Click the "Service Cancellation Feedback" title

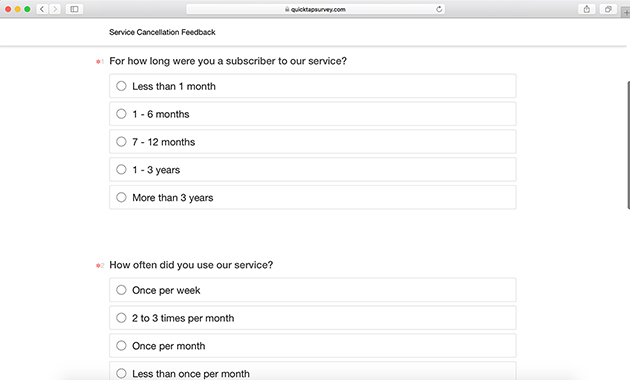162,32
